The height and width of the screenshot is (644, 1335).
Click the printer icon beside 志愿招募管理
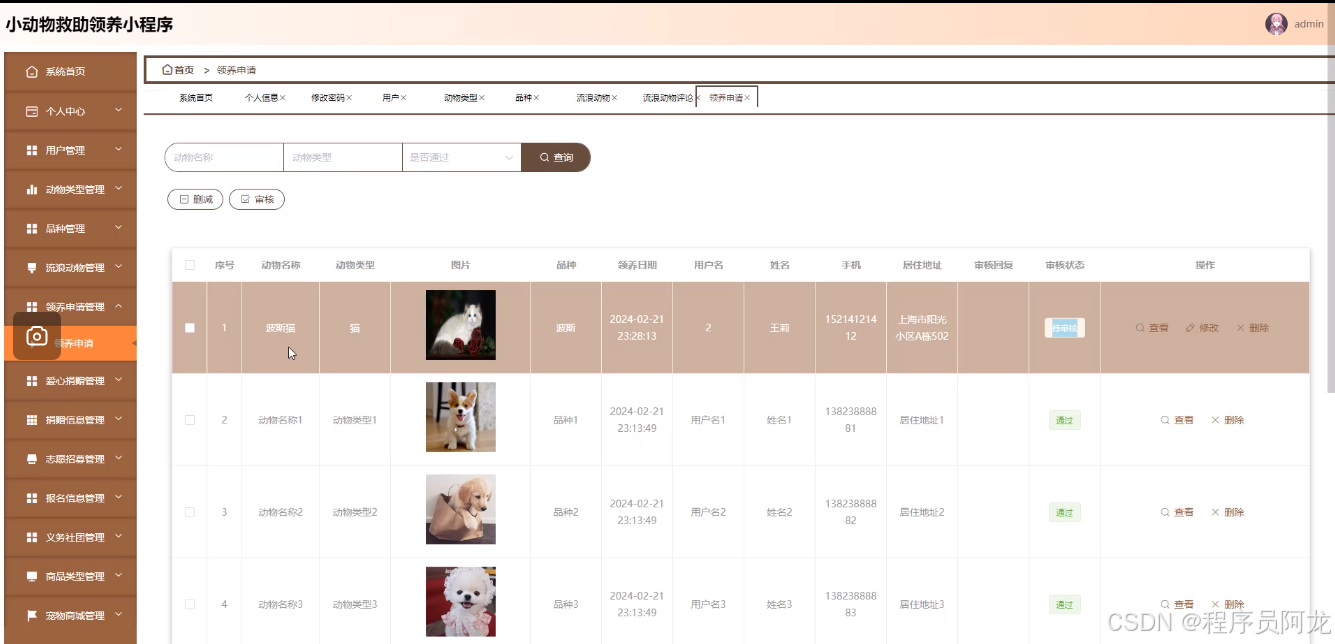coord(32,459)
